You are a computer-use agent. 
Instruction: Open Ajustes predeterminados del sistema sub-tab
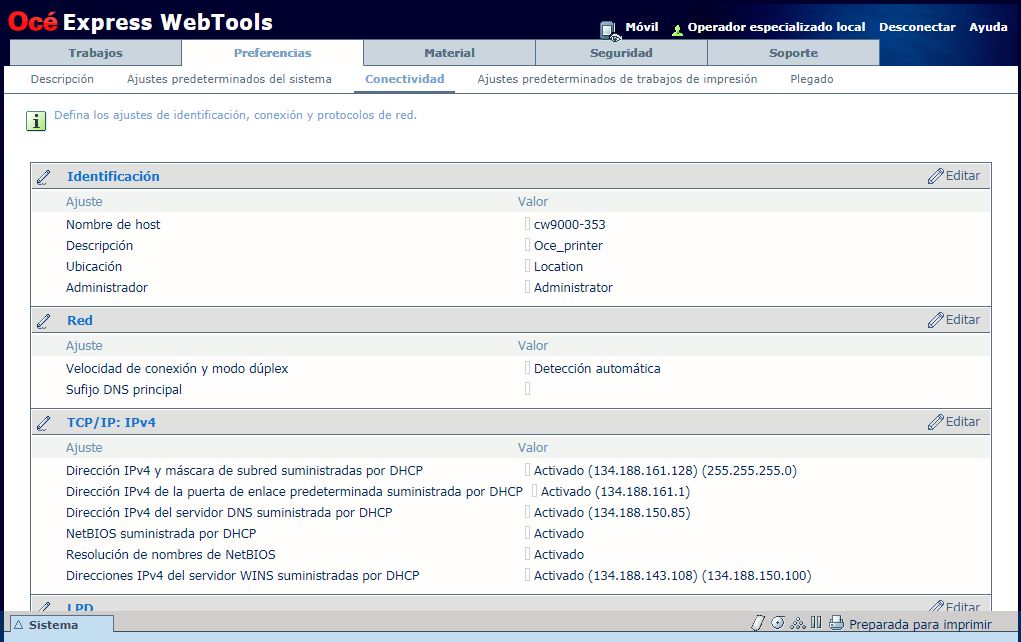229,79
